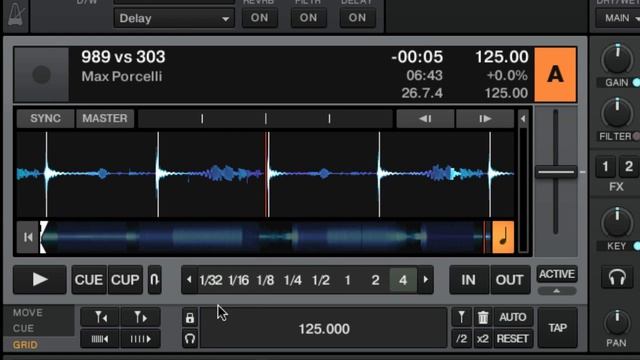Collapse waveform side arrow
The image size is (640, 360).
(x=523, y=119)
